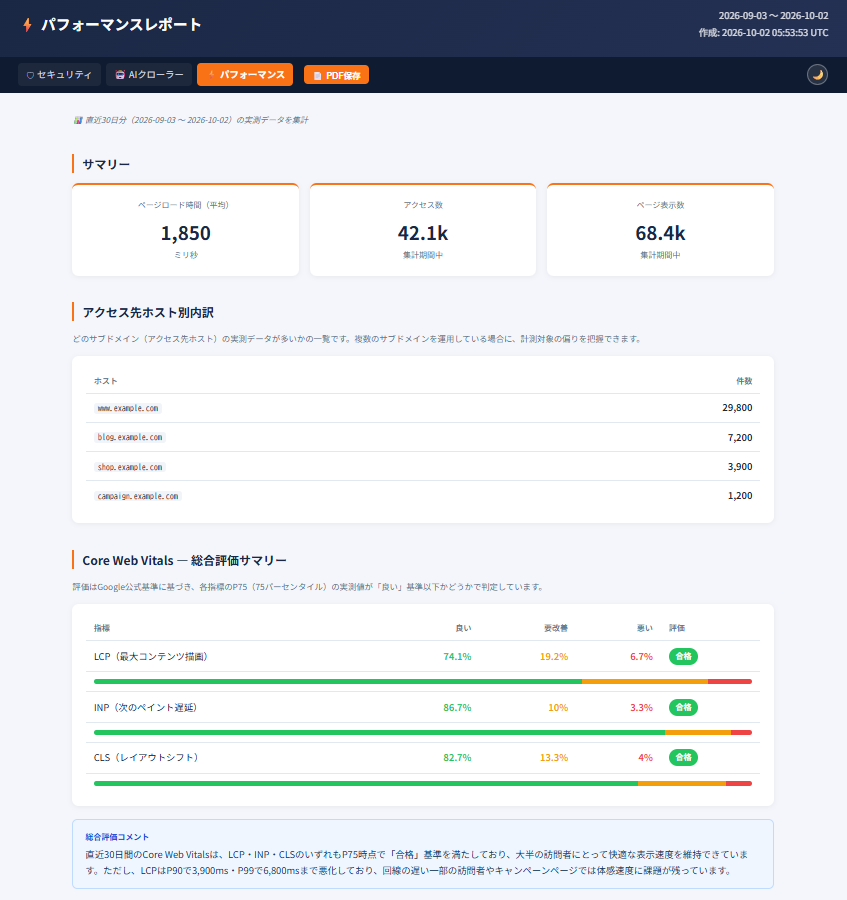Viewport: 847px width, 900px height.
Task: Click the LCP needs-improvement value 19.2%
Action: pos(554,657)
